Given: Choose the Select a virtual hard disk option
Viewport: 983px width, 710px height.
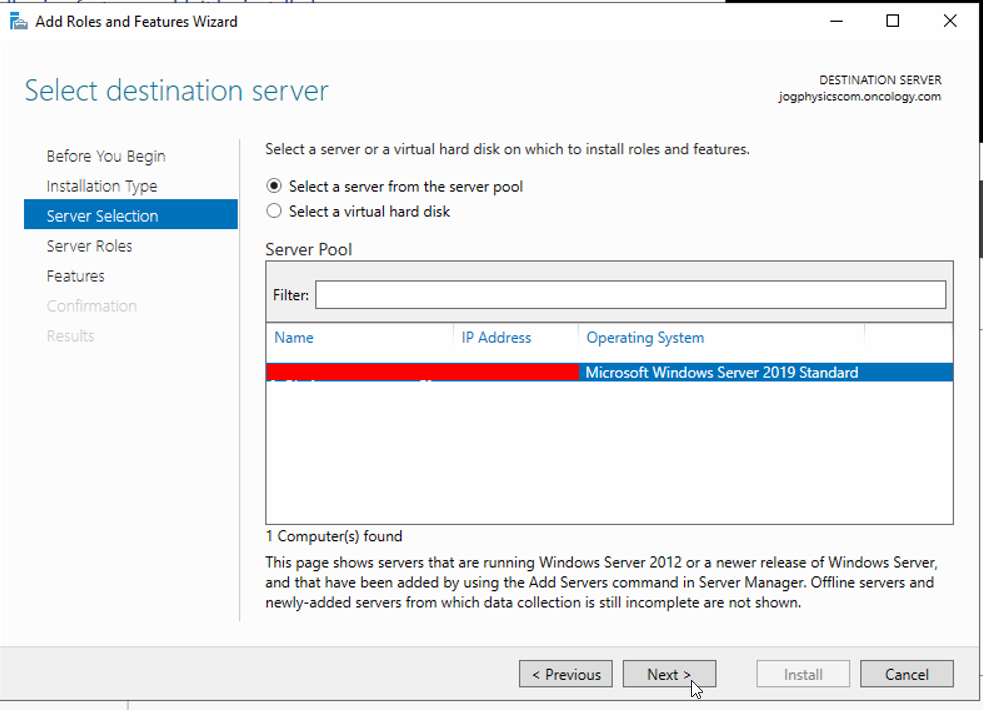Looking at the screenshot, I should pos(274,211).
